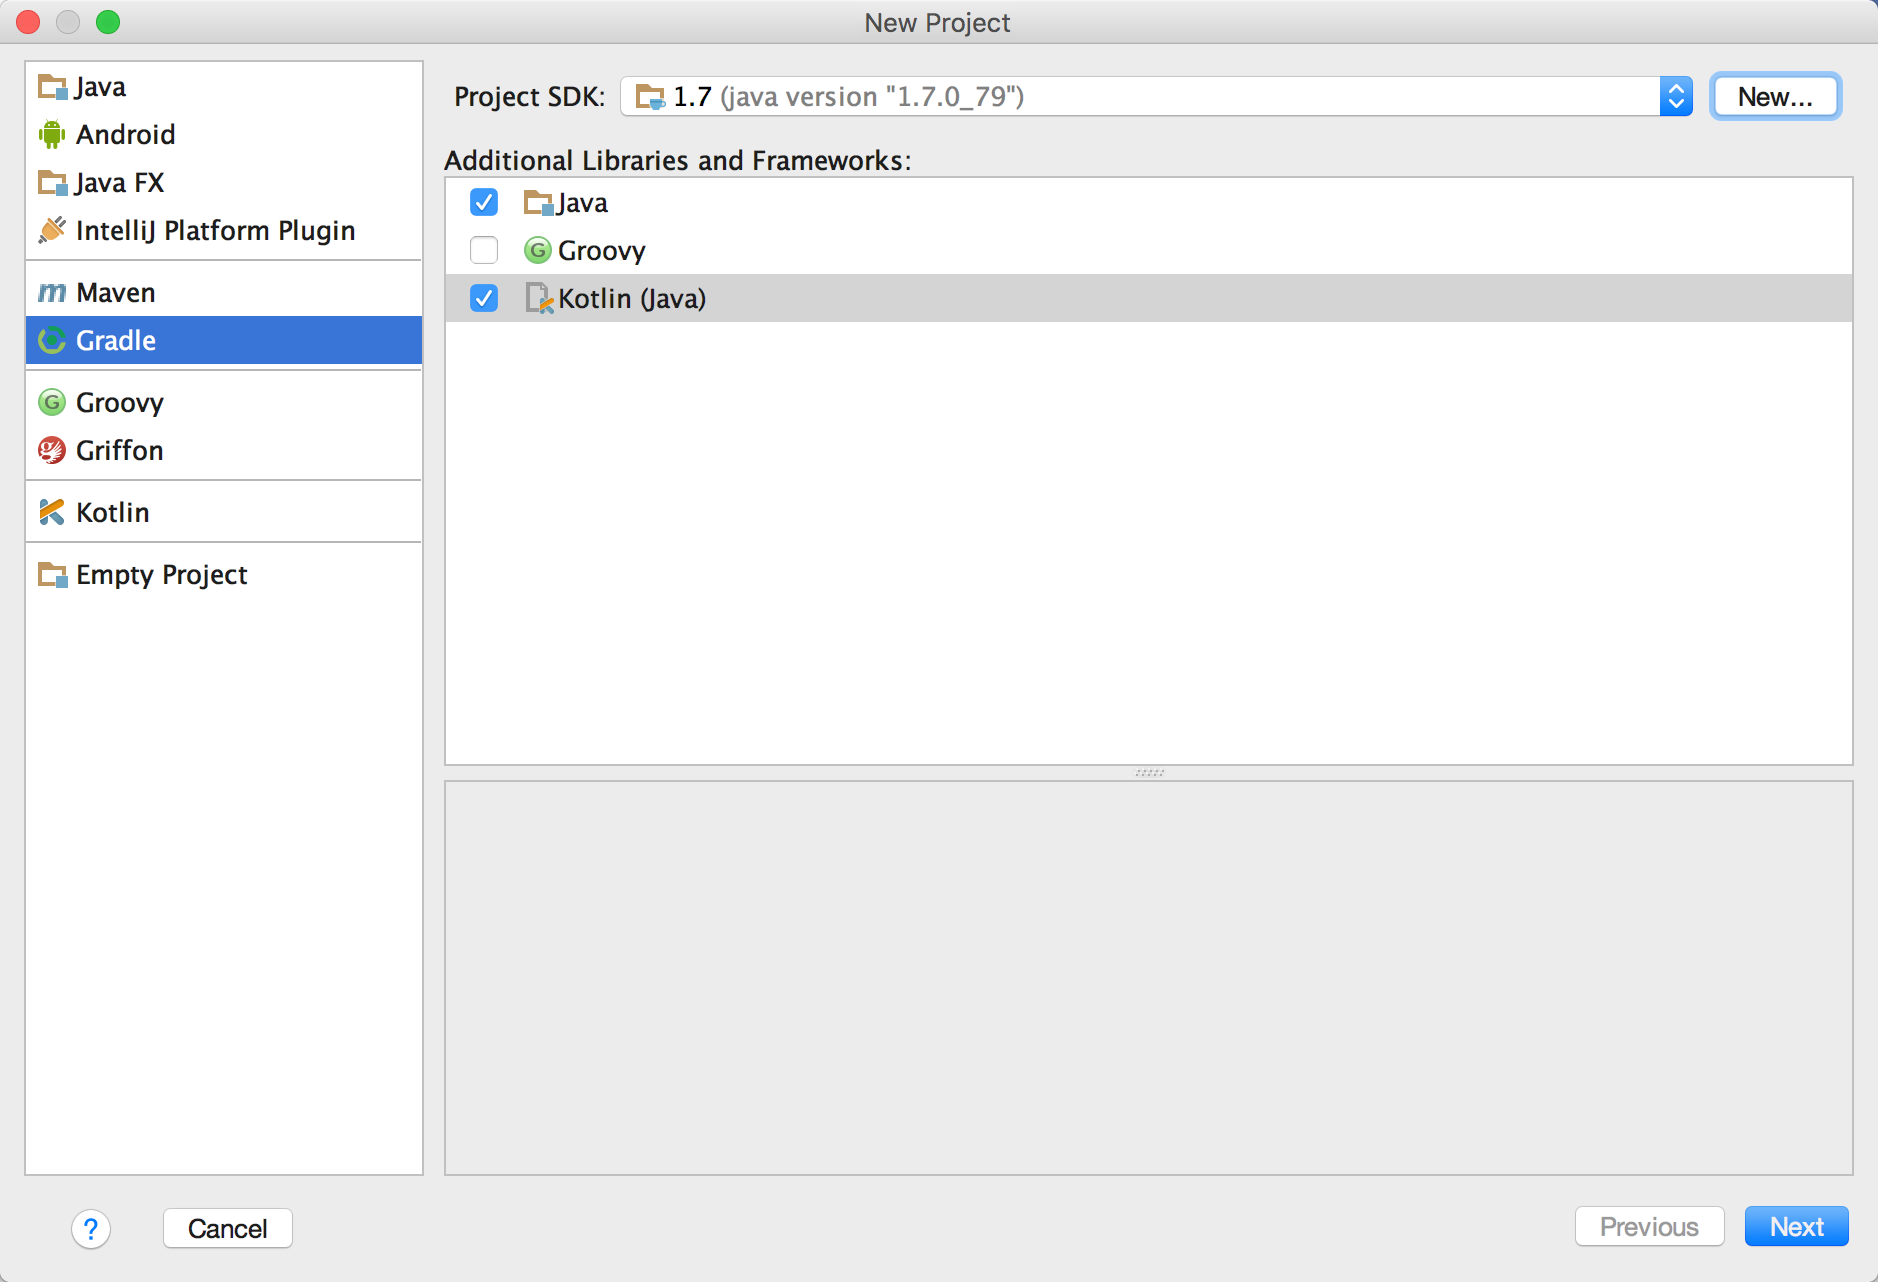Open help with the question mark button
Screen dimensions: 1878x1282
point(91,1229)
